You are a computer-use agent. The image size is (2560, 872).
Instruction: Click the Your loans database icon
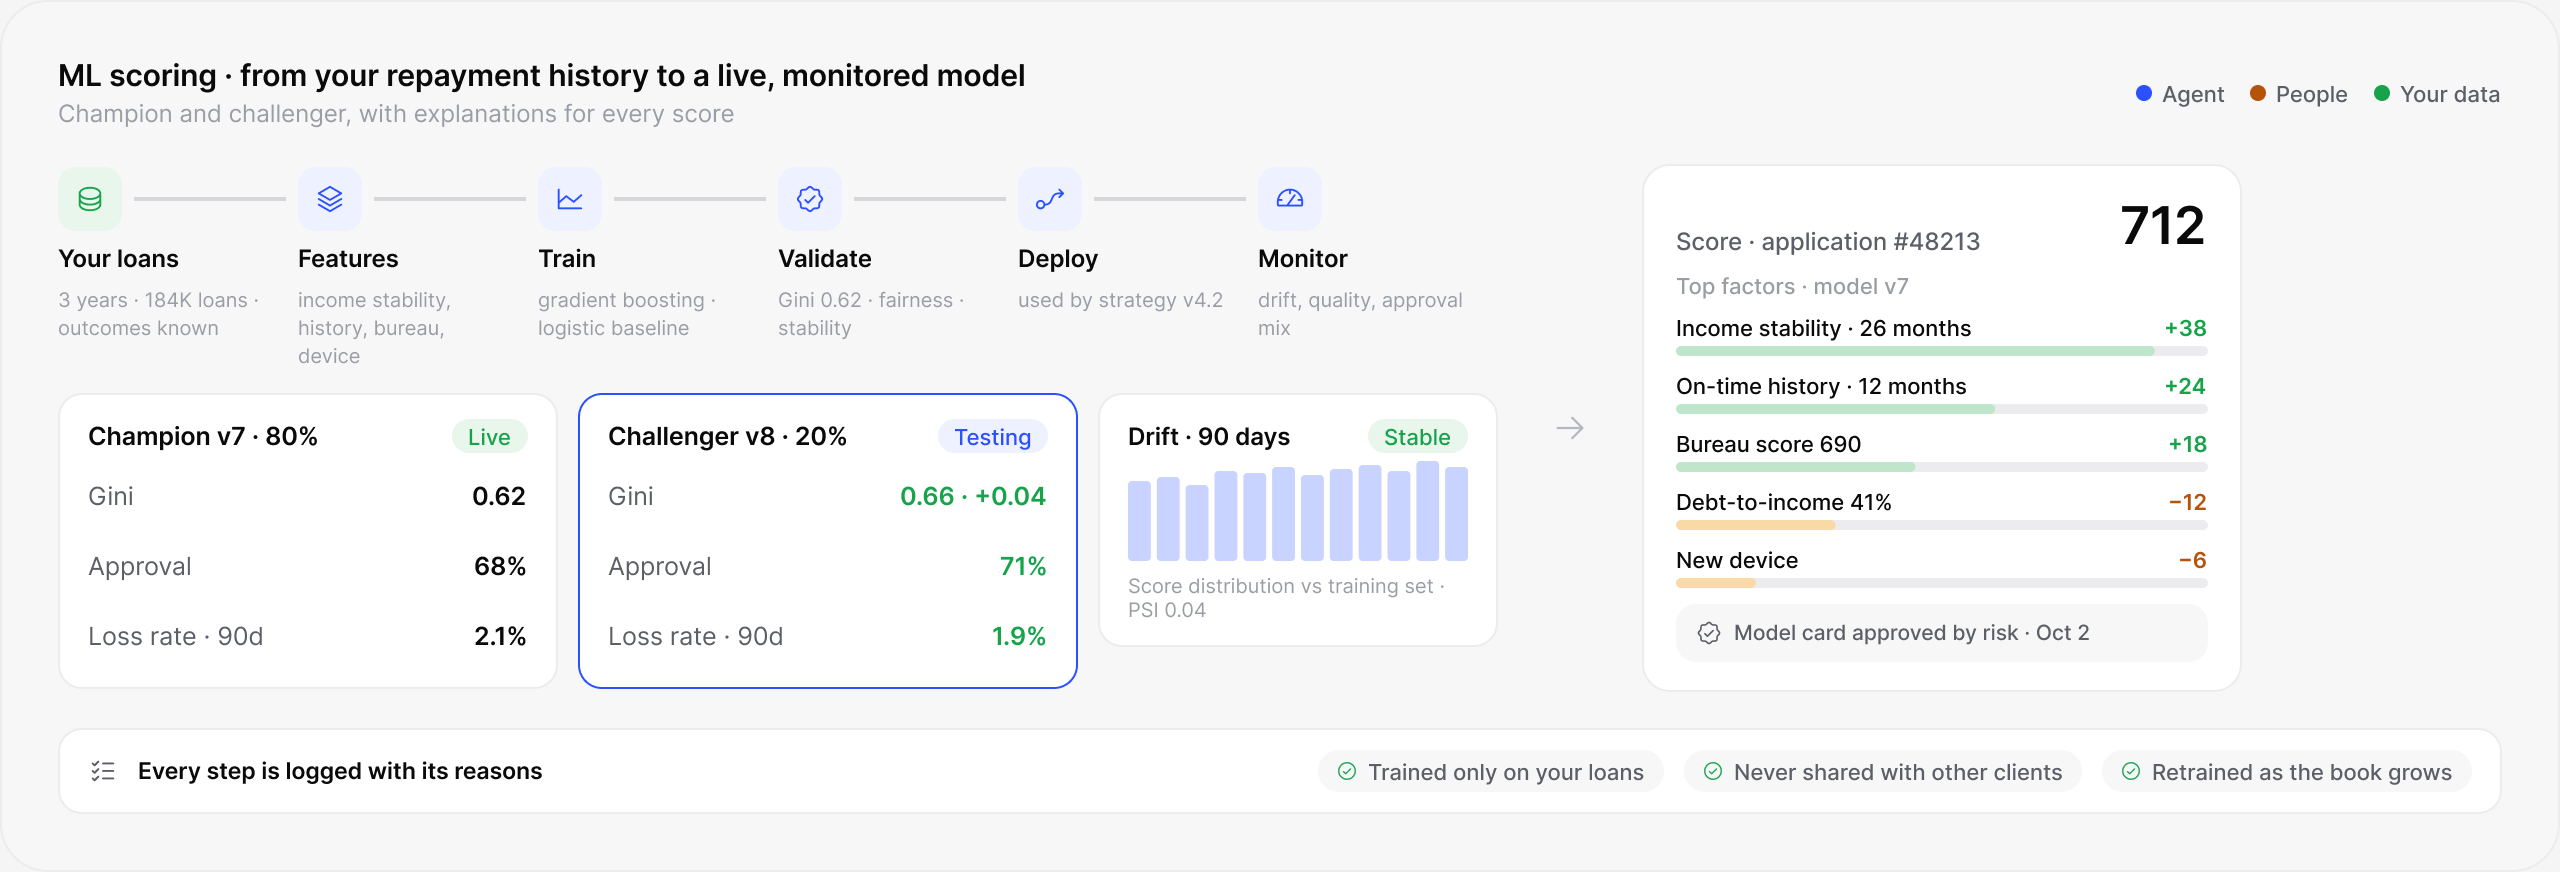[x=90, y=199]
